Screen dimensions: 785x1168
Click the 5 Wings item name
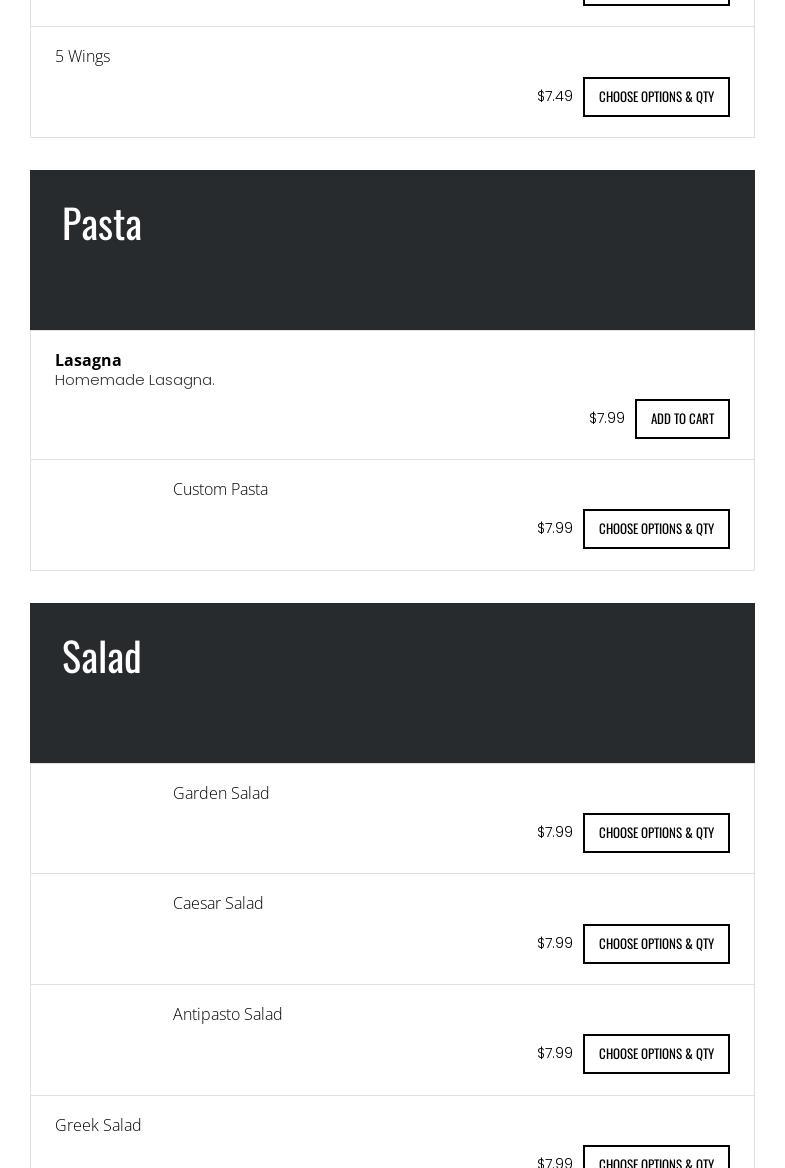click(83, 57)
